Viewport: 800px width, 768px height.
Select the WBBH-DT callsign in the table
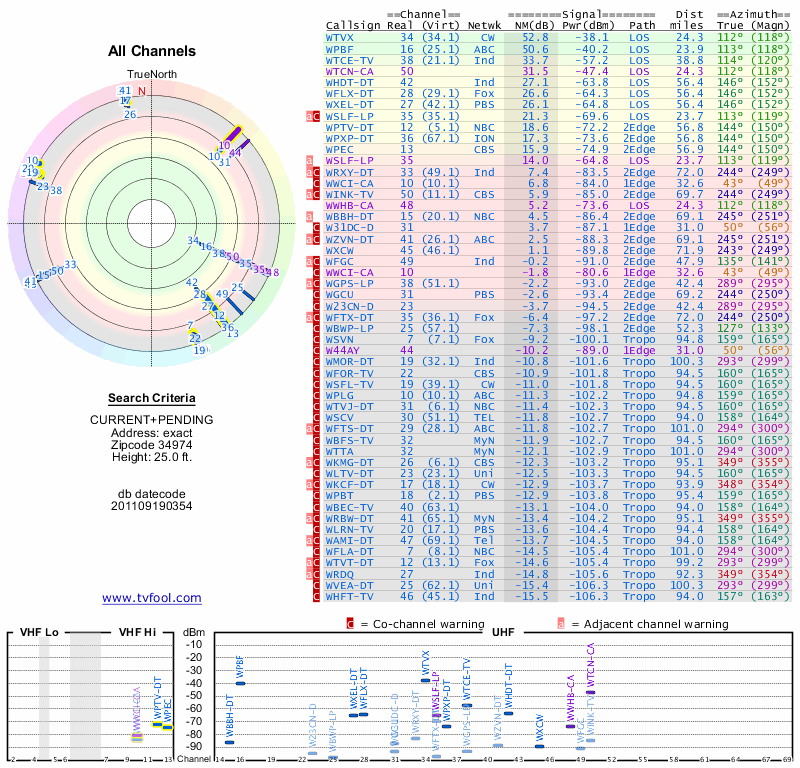point(349,216)
